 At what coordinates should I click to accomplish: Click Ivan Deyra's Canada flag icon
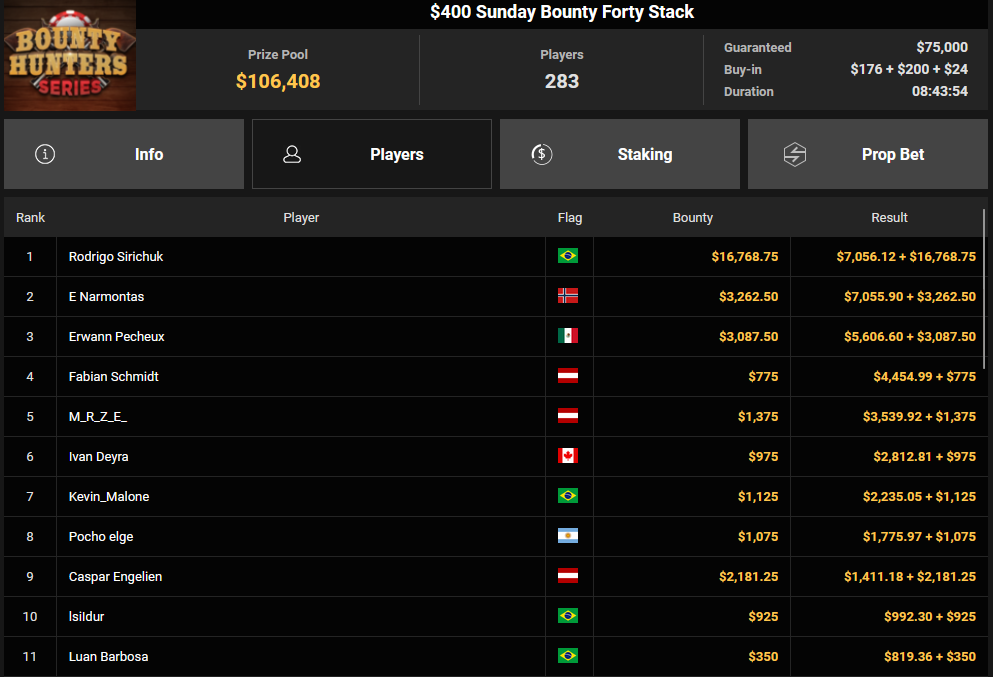568,456
